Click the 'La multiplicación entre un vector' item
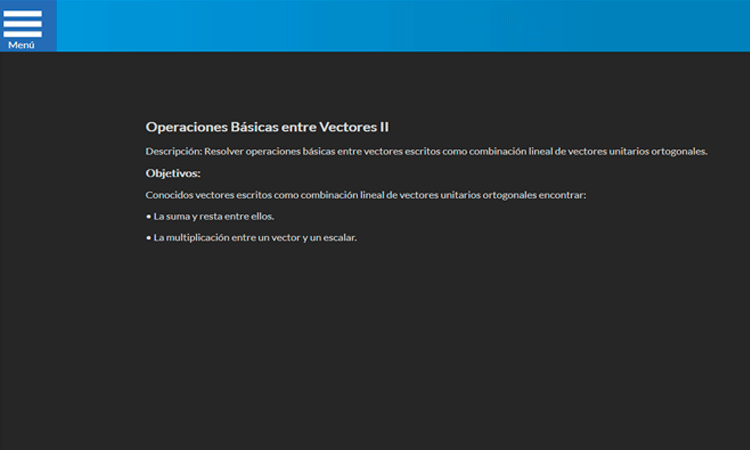750x450 pixels. (x=255, y=238)
